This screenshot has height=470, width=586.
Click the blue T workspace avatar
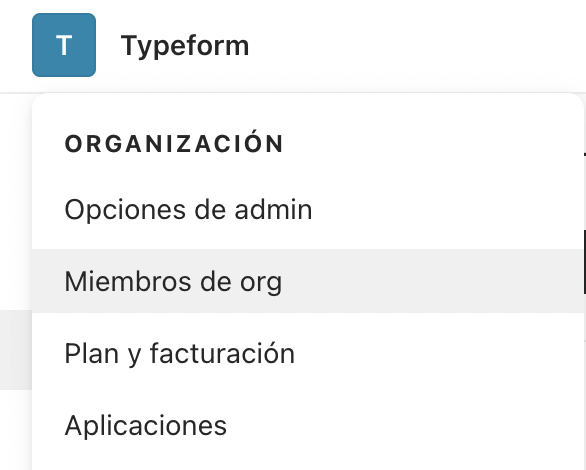click(x=64, y=45)
